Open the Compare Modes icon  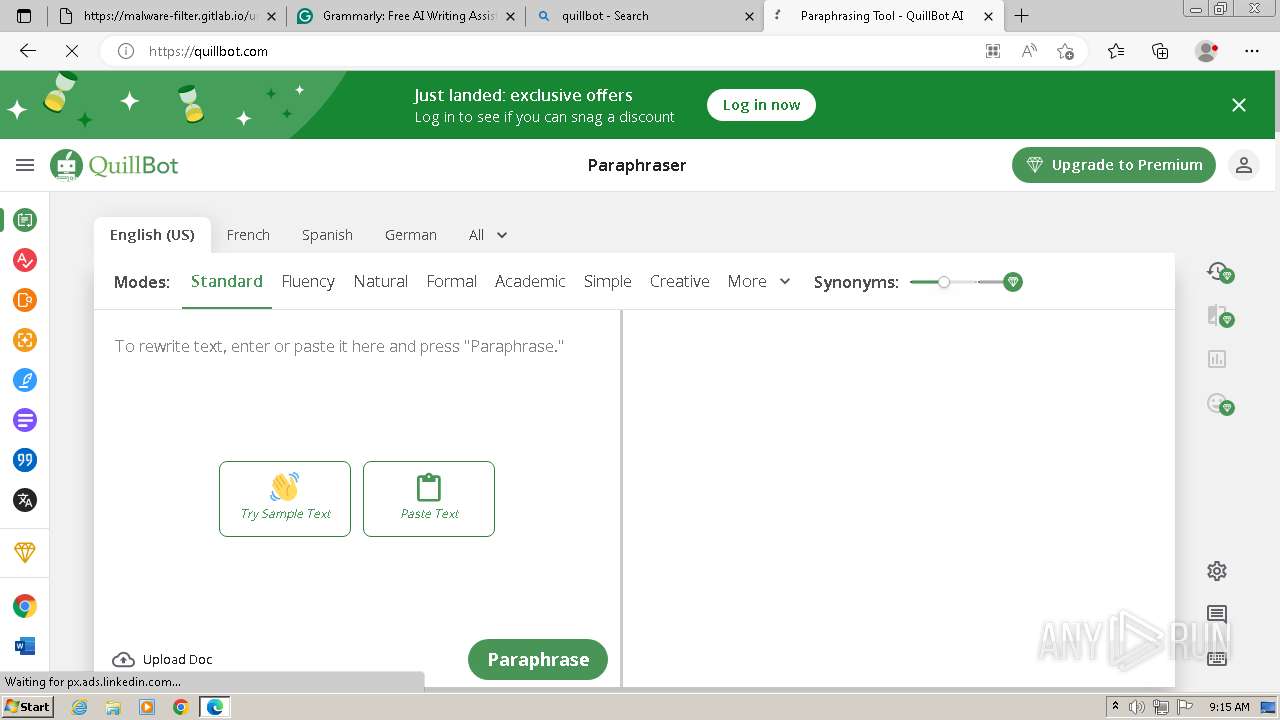coord(1219,316)
